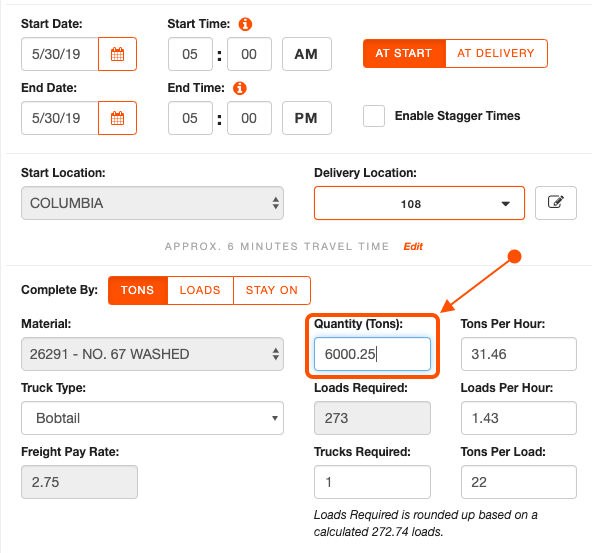Expand the Start Location COLUMBIA dropdown

click(x=152, y=203)
